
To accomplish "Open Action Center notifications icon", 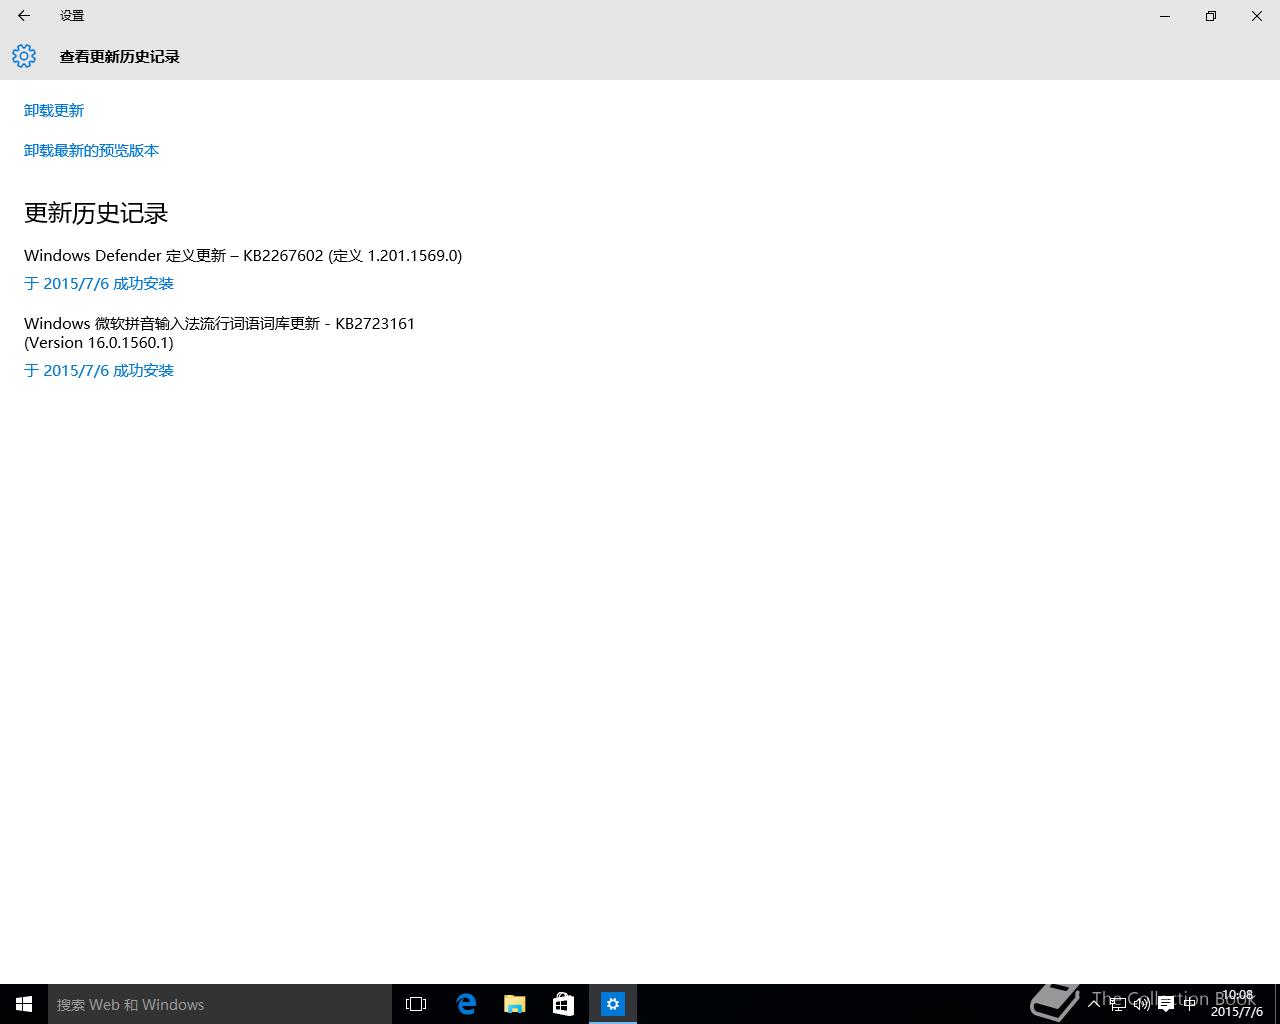I will [x=1166, y=1004].
